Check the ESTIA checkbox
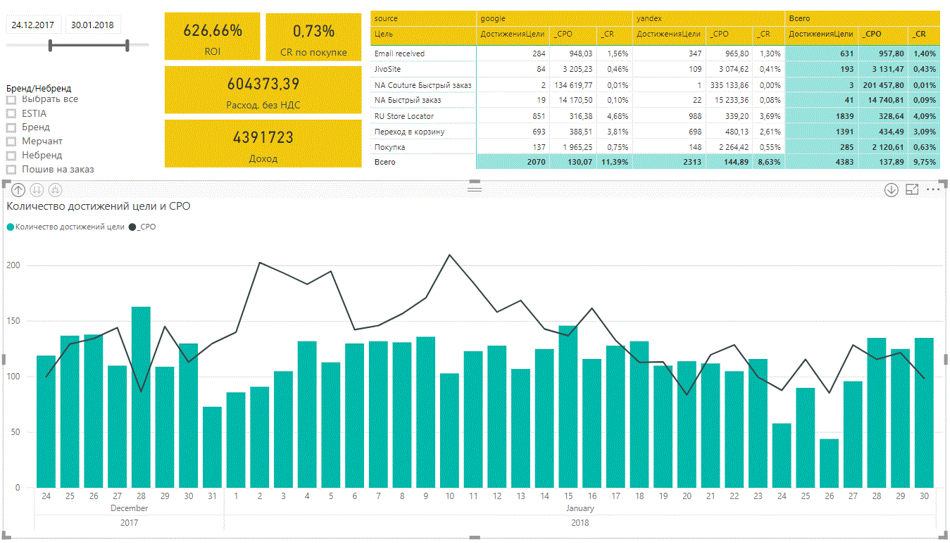950x543 pixels. 11,114
